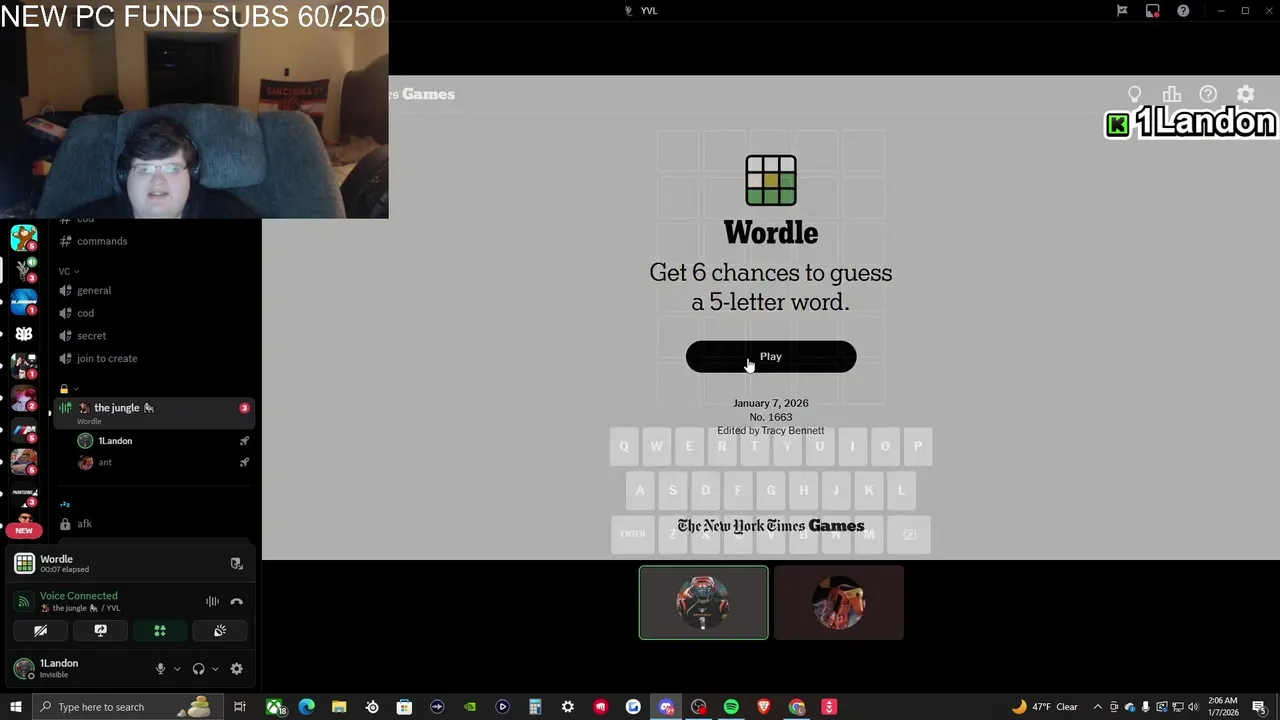
Task: Click the backspace key on Wordle keyboard
Action: [x=909, y=535]
